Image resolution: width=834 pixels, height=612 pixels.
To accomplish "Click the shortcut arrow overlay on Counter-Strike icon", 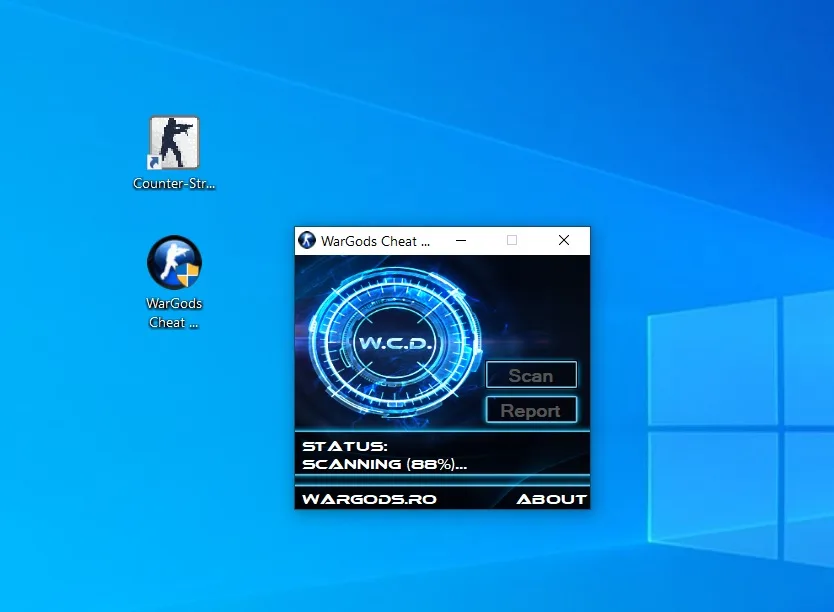I will (x=154, y=162).
